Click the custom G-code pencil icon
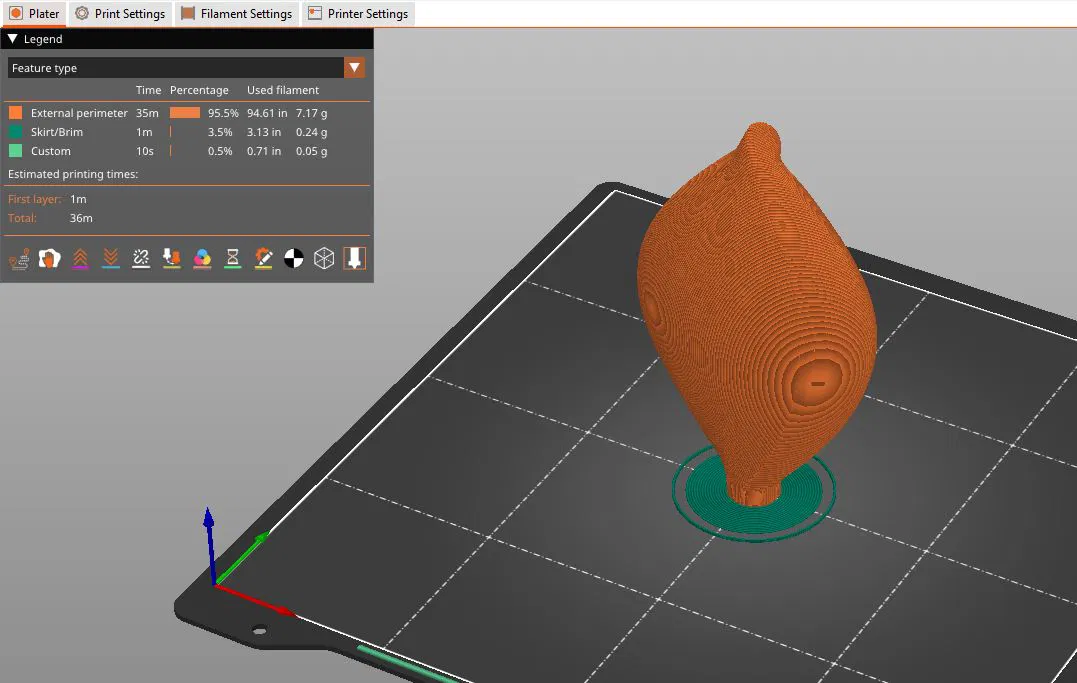 [263, 258]
